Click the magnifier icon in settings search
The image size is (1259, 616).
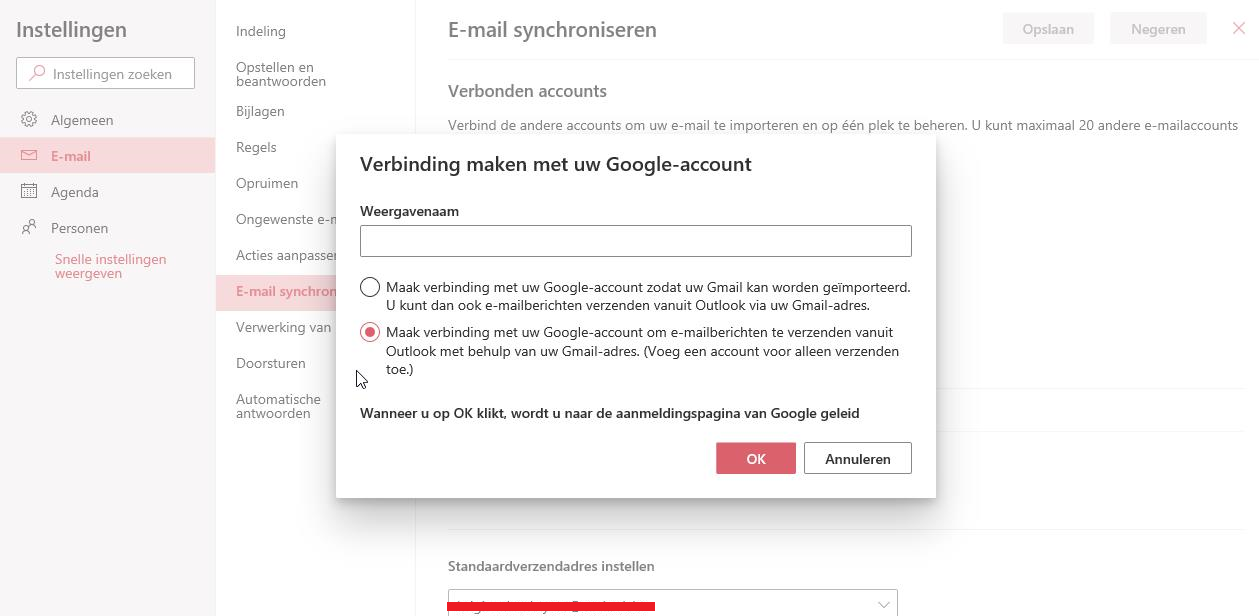click(37, 73)
